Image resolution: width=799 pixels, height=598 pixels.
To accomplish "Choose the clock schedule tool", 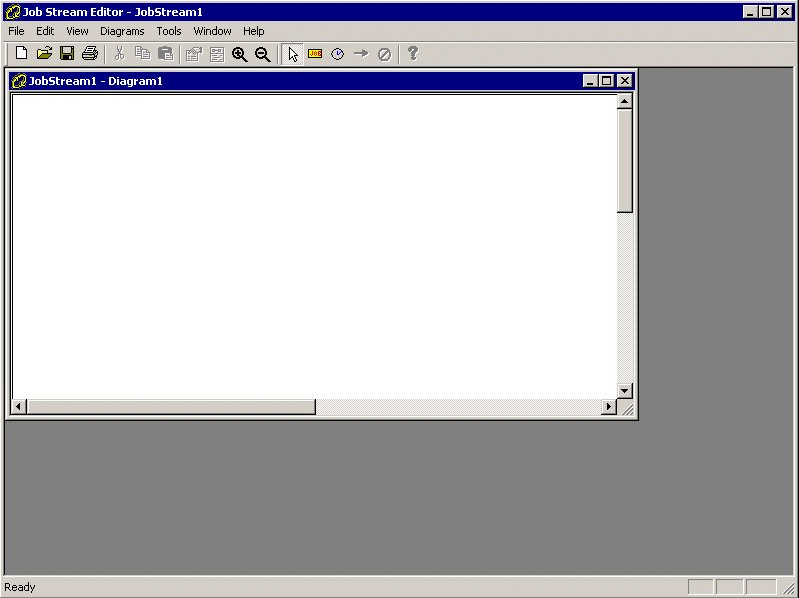I will tap(338, 54).
